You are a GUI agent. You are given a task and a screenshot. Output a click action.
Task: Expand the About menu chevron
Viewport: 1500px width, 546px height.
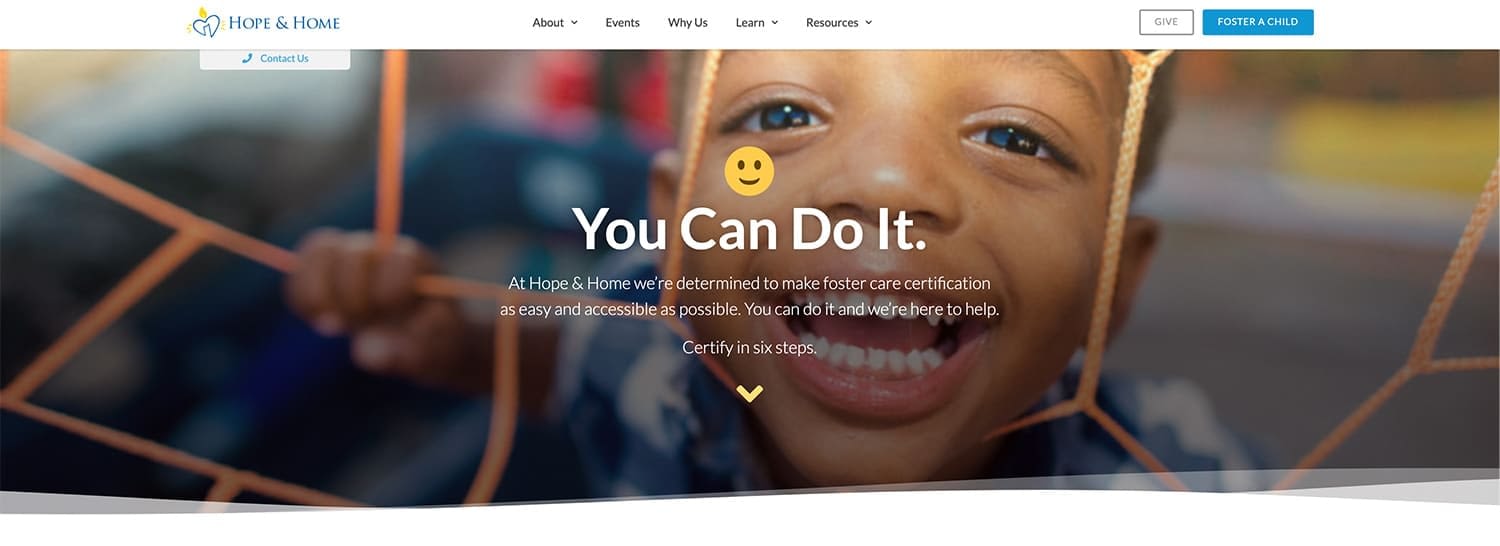[x=574, y=23]
